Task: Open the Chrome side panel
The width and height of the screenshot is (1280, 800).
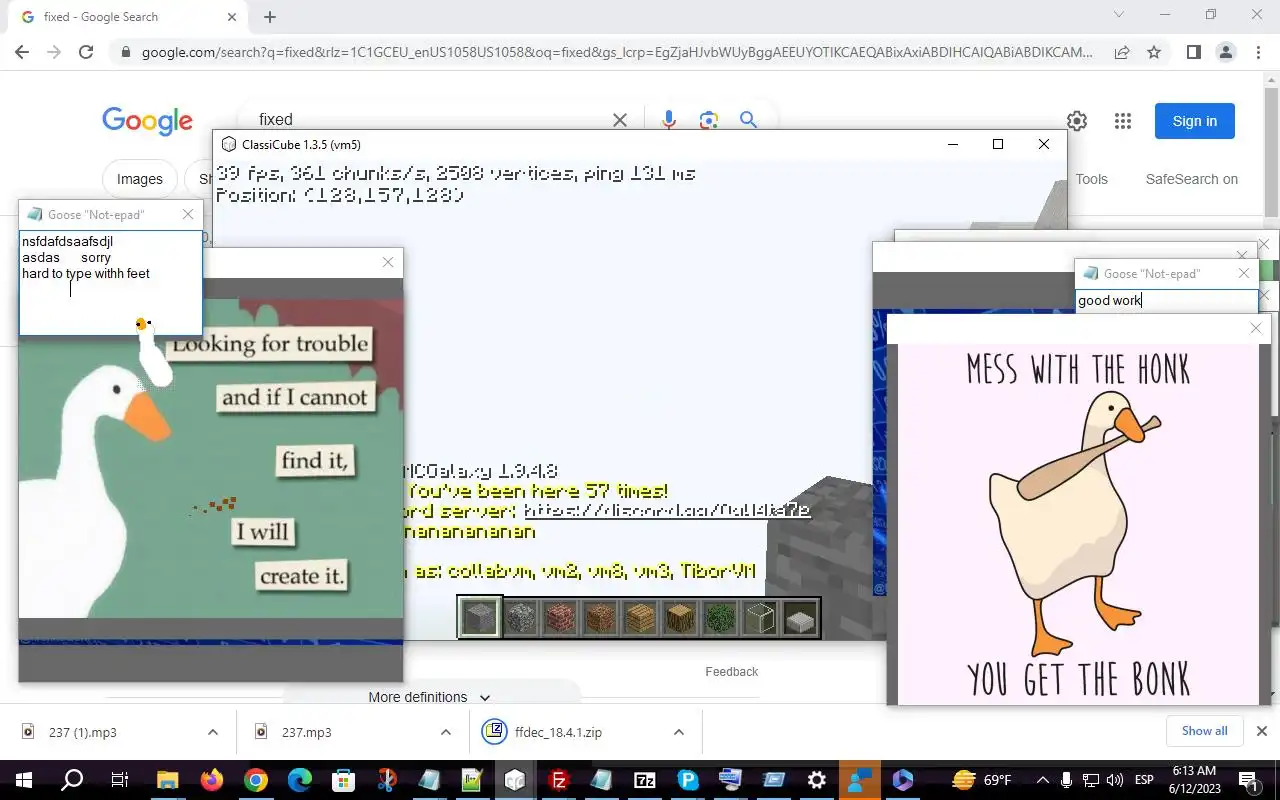Action: click(1193, 52)
